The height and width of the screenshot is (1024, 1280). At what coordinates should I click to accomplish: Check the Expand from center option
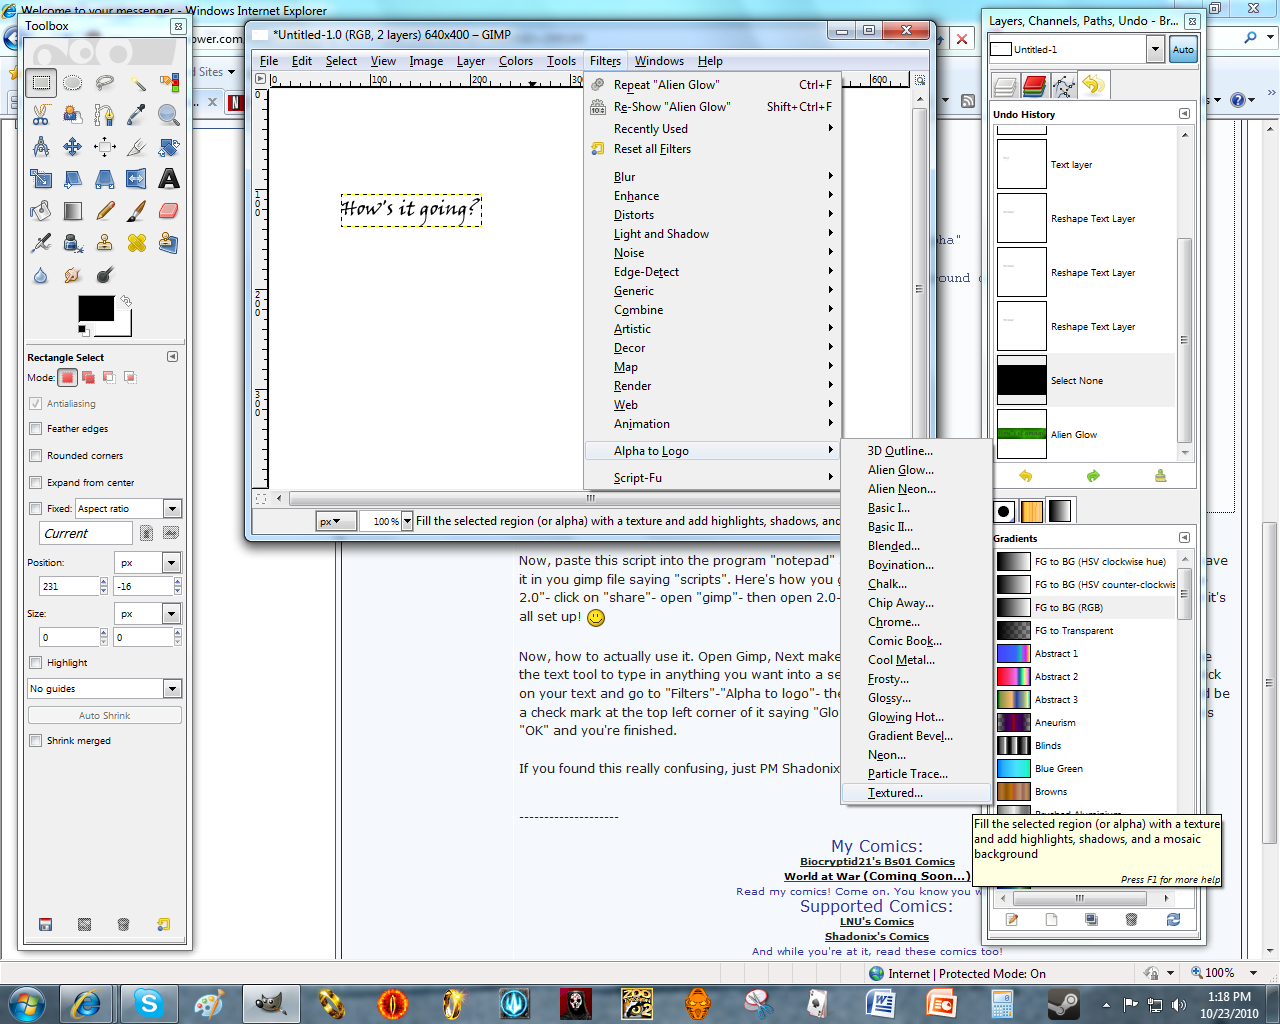click(x=36, y=483)
